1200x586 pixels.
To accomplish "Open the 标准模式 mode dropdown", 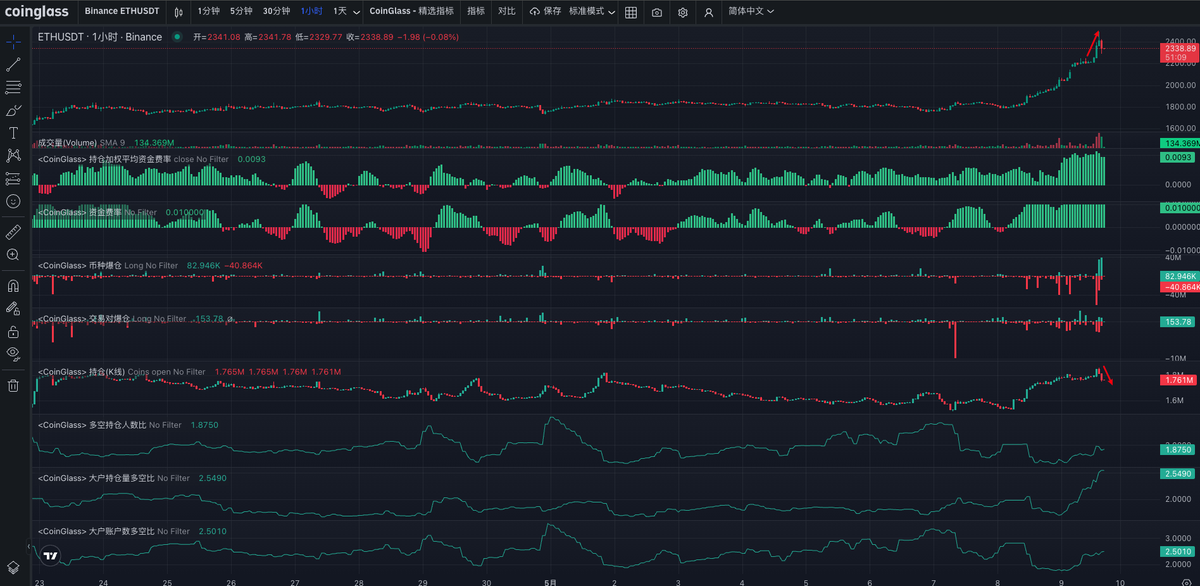I will click(592, 11).
